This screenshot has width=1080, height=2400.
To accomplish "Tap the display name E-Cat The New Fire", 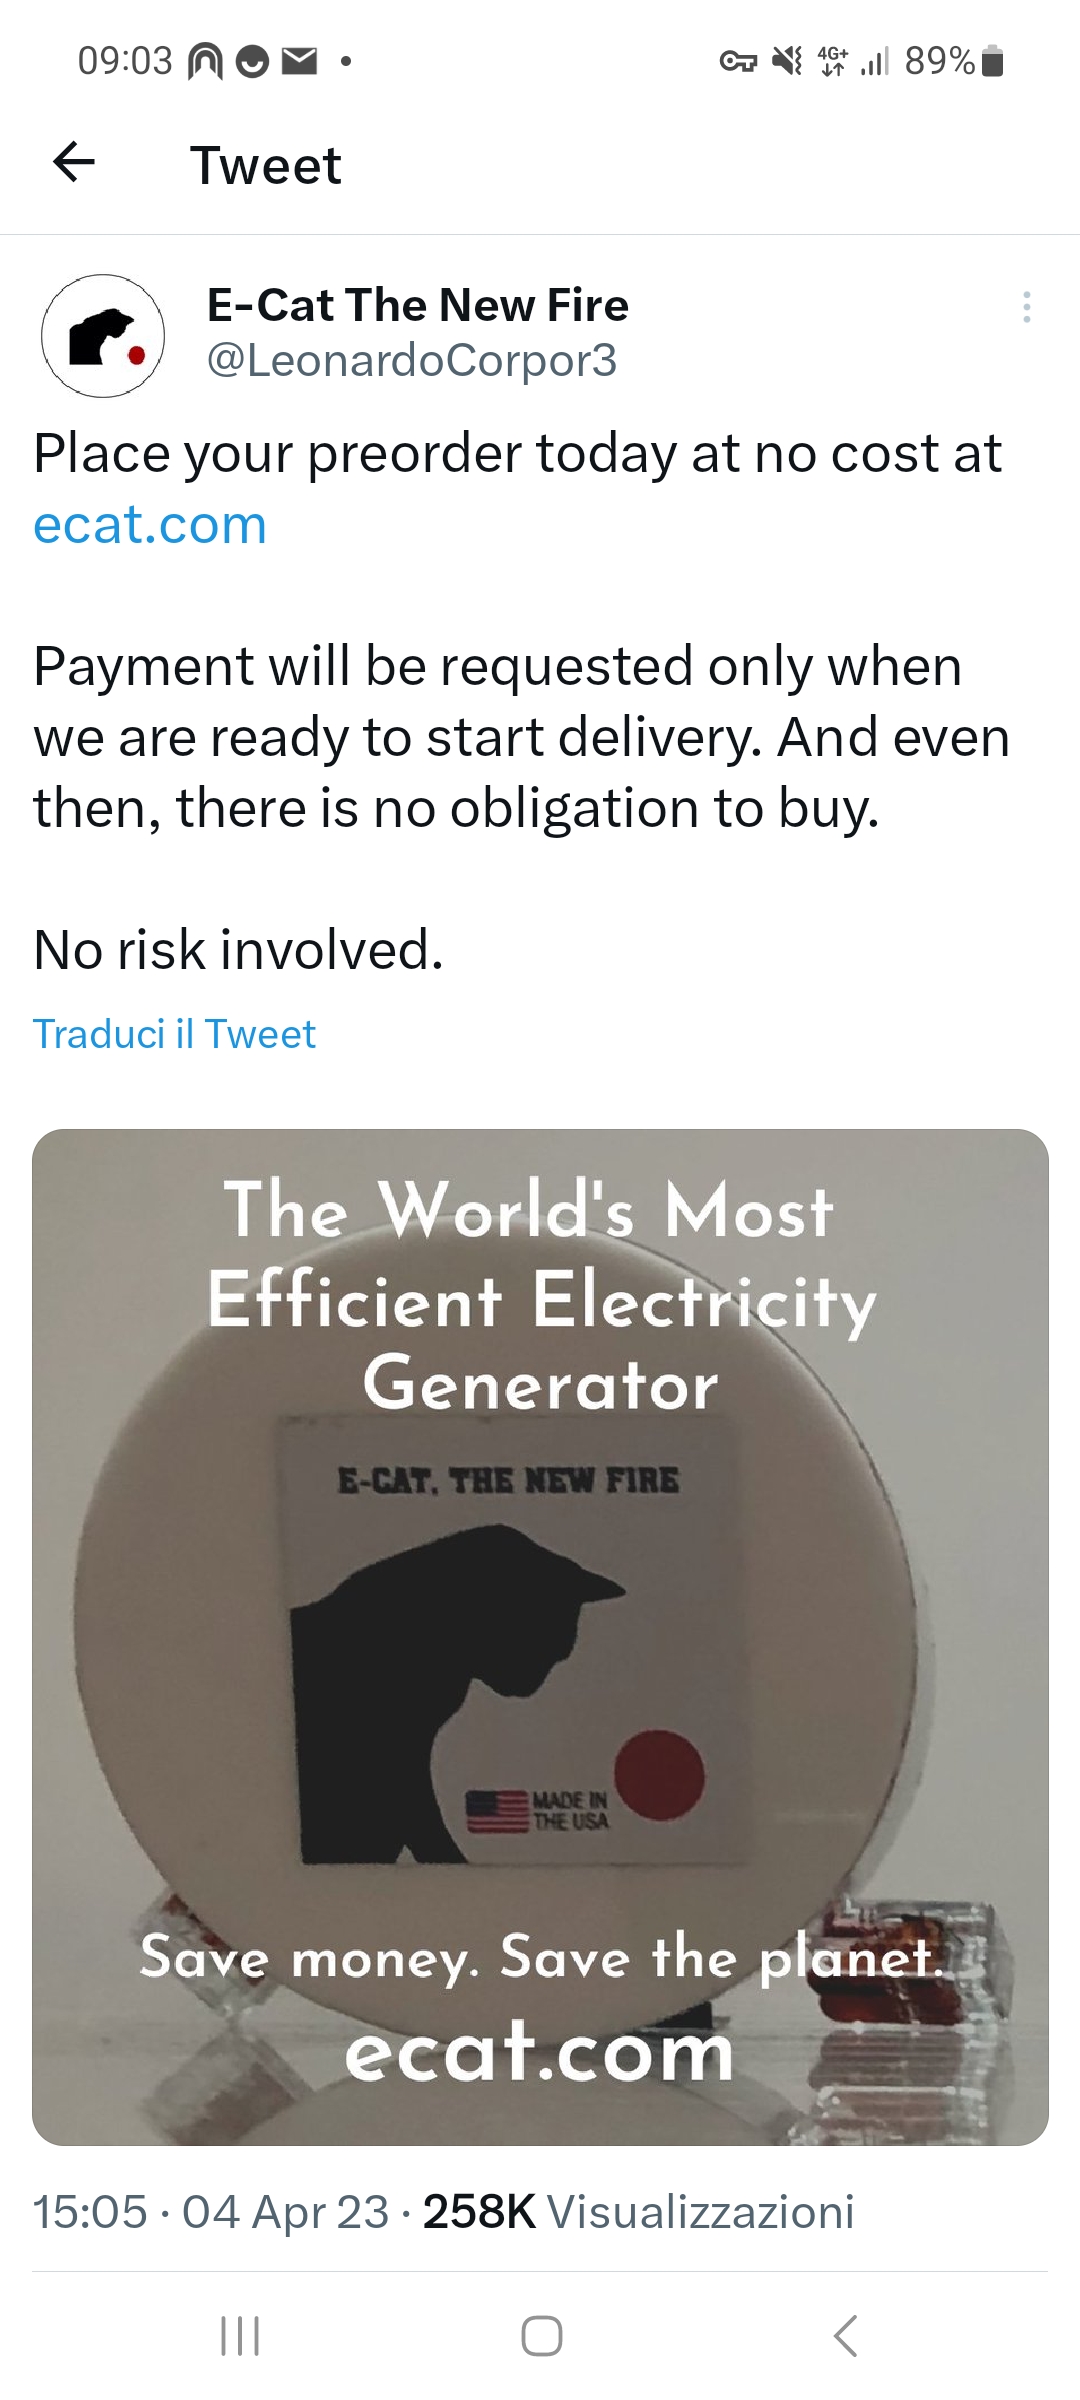I will click(417, 305).
